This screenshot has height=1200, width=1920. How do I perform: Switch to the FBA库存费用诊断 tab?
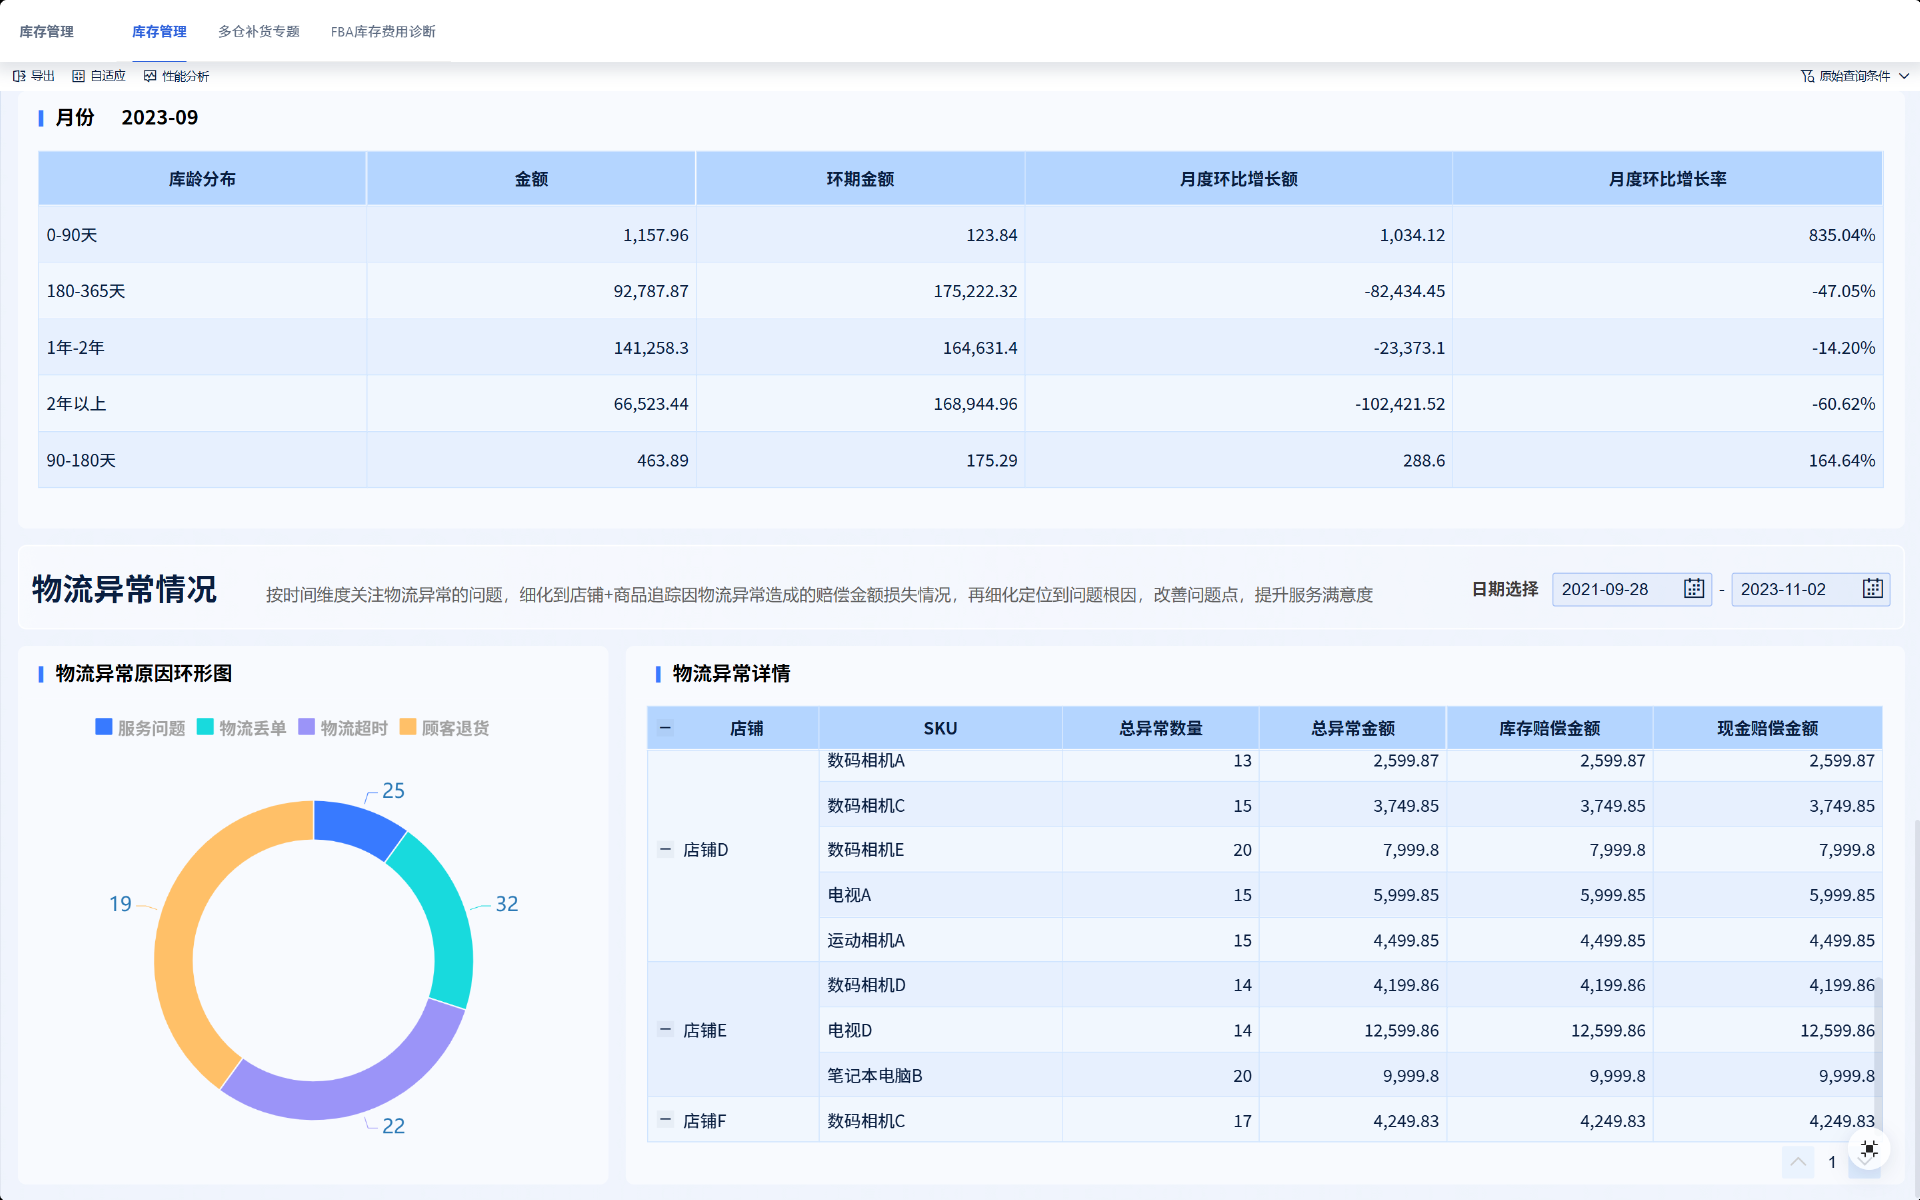[x=383, y=31]
